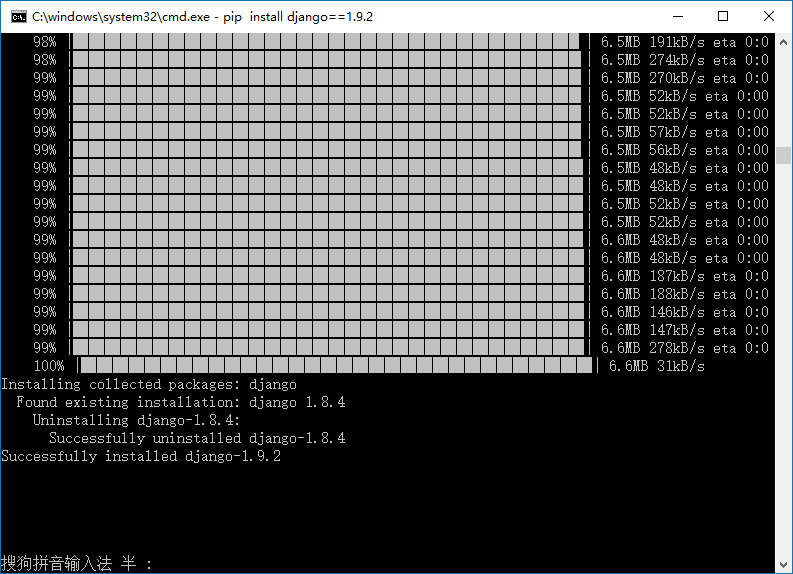Click the '270kB/s' download speed text
Screen dimensions: 793x574
[677, 78]
